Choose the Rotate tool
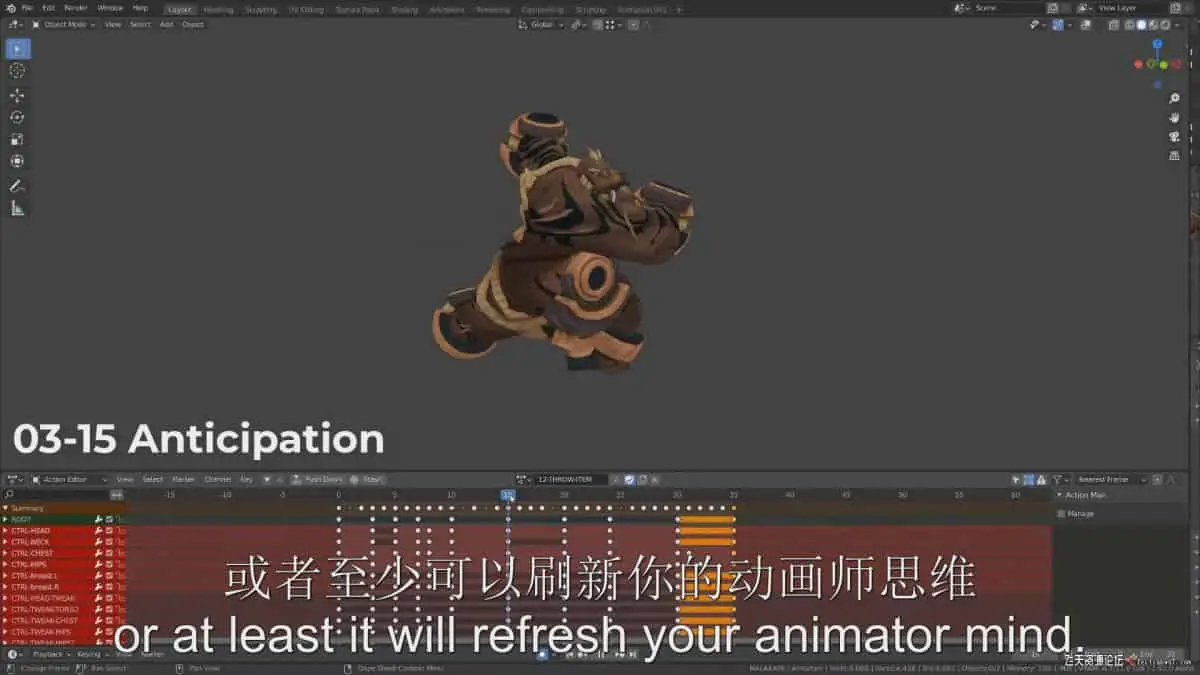This screenshot has height=675, width=1200. pyautogui.click(x=18, y=117)
